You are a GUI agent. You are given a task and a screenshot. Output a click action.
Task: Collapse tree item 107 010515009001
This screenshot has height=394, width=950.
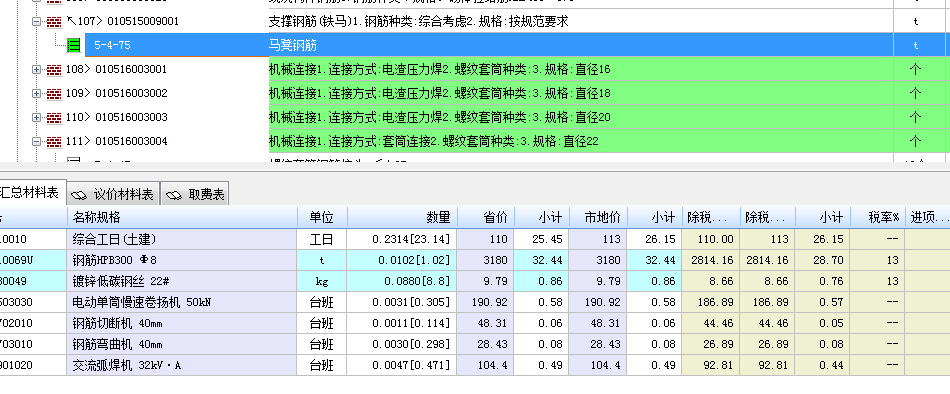[36, 22]
